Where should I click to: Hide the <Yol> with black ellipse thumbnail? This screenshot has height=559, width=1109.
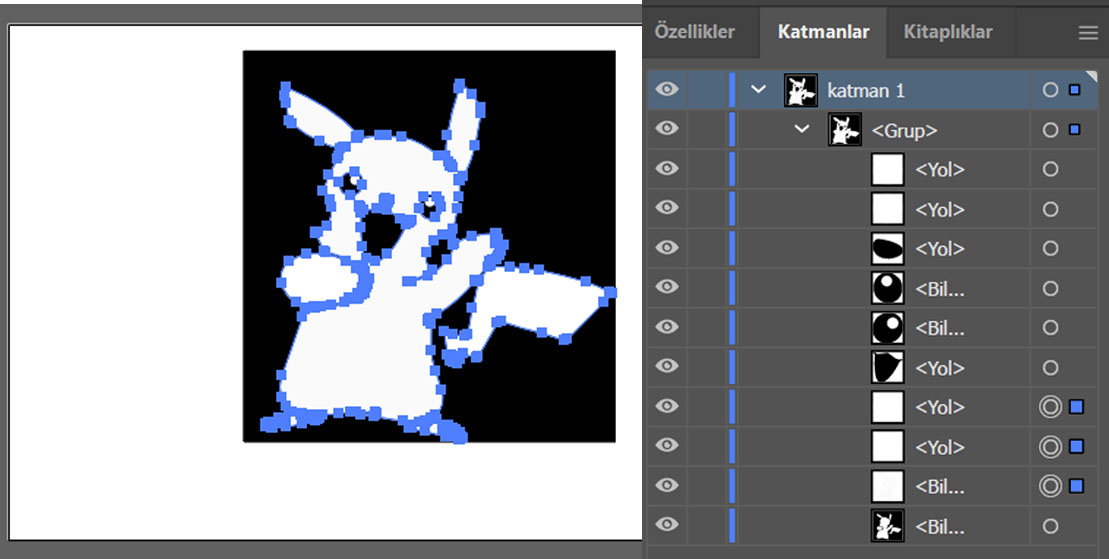(667, 248)
